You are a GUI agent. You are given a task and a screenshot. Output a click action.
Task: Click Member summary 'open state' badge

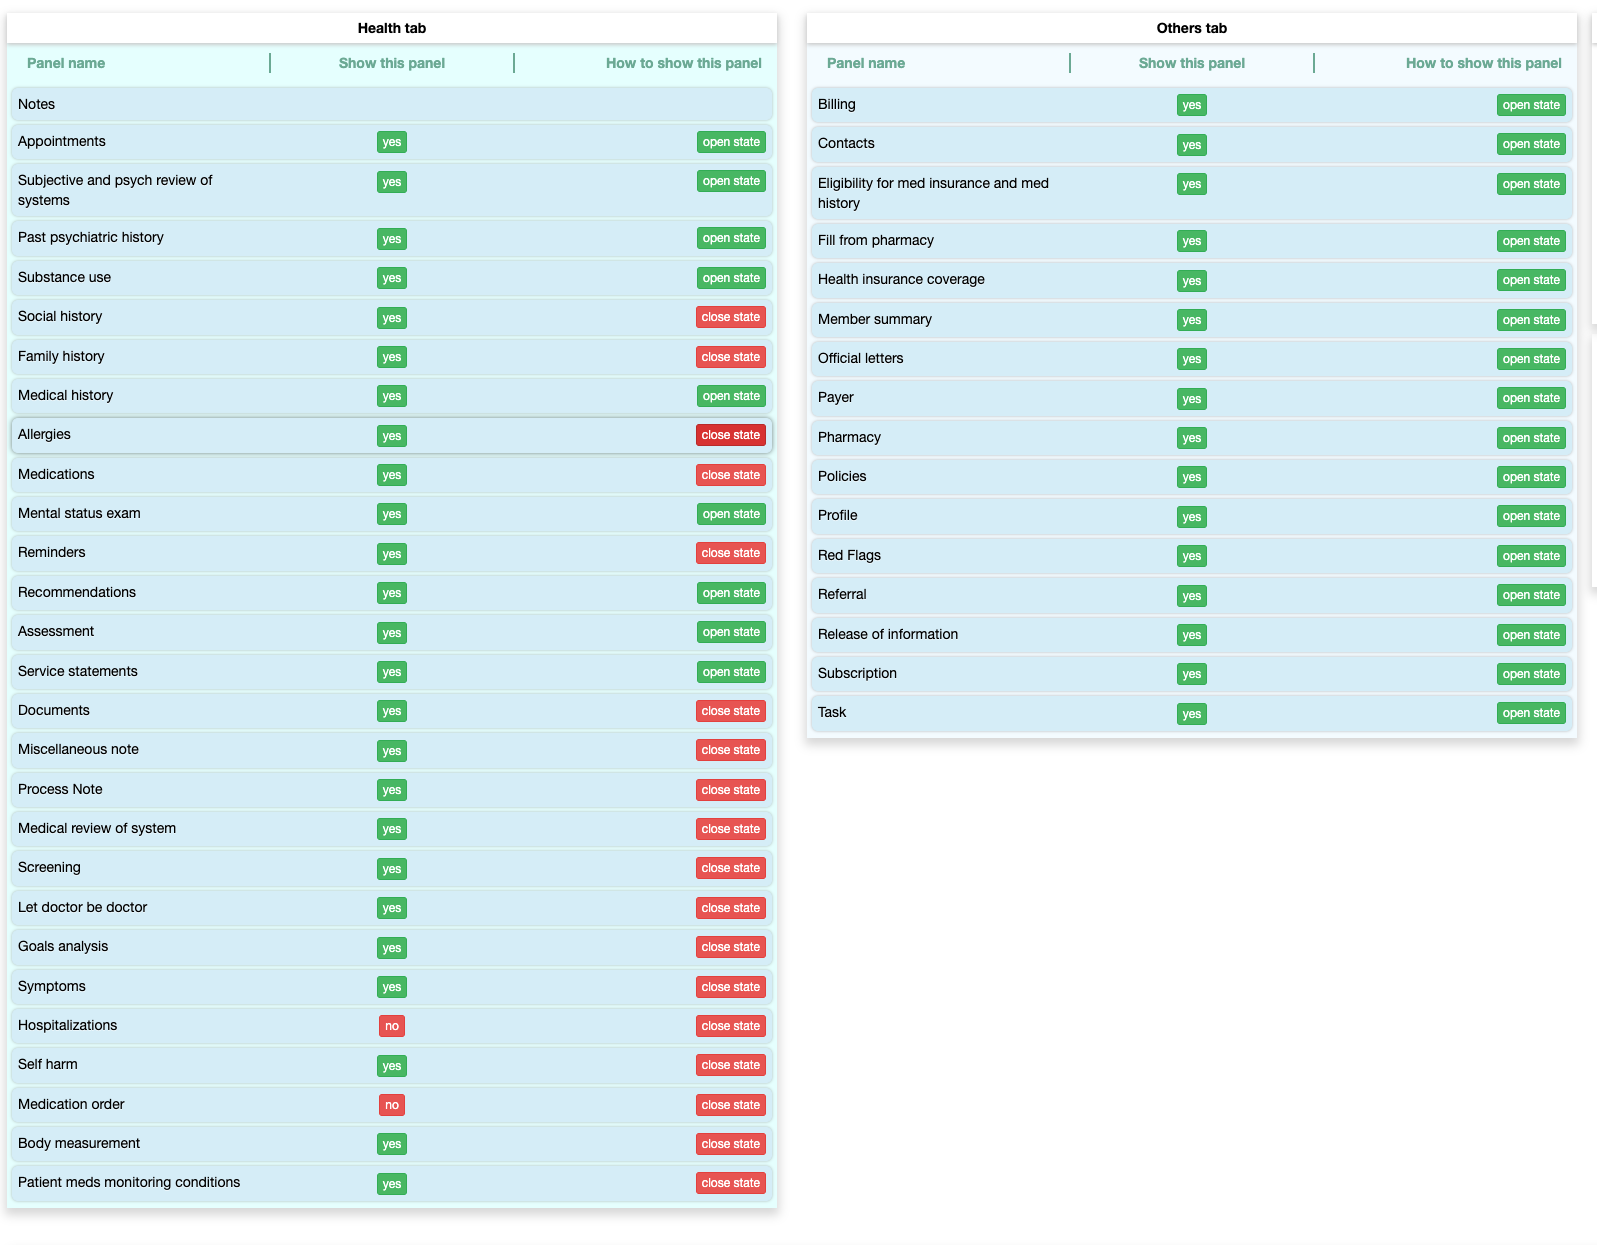click(1531, 320)
